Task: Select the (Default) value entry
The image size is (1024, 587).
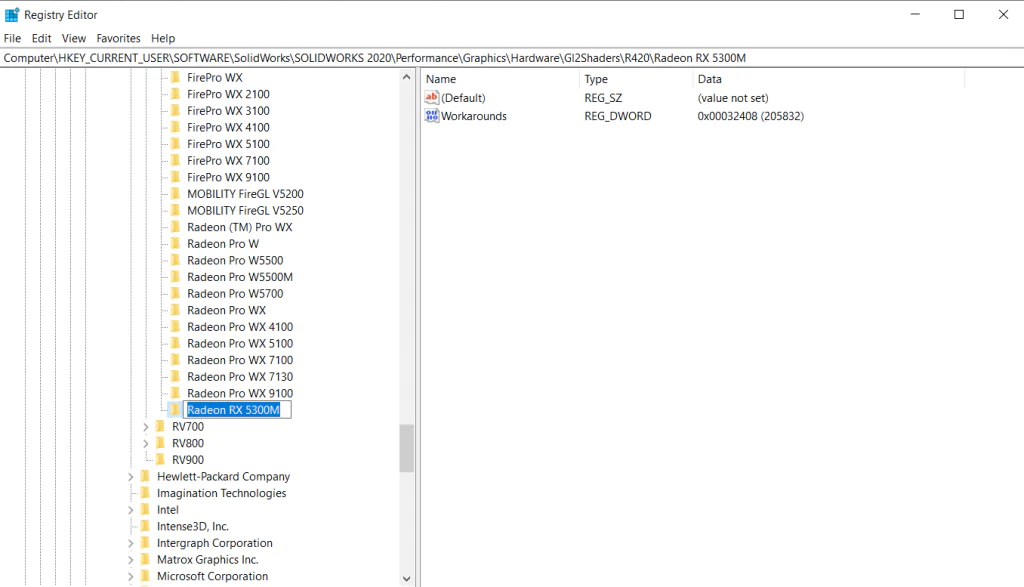Action: click(463, 98)
